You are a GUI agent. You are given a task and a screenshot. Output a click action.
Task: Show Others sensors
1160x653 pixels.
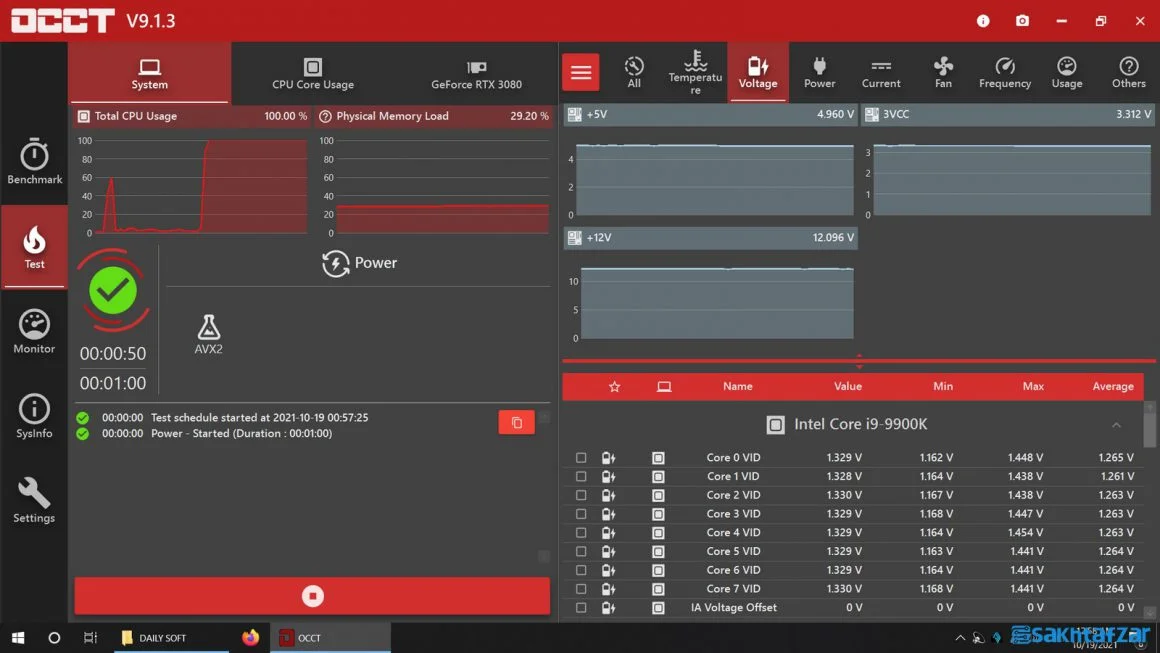1128,72
